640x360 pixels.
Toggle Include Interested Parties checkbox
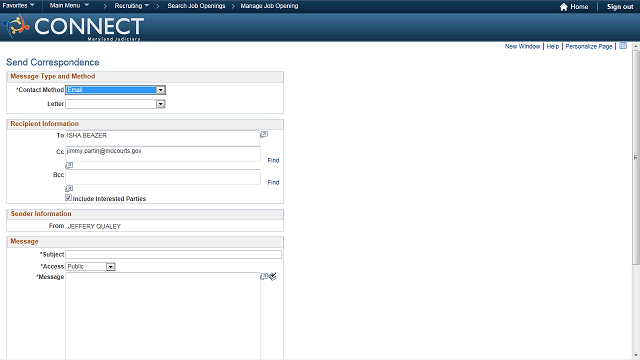pos(68,198)
